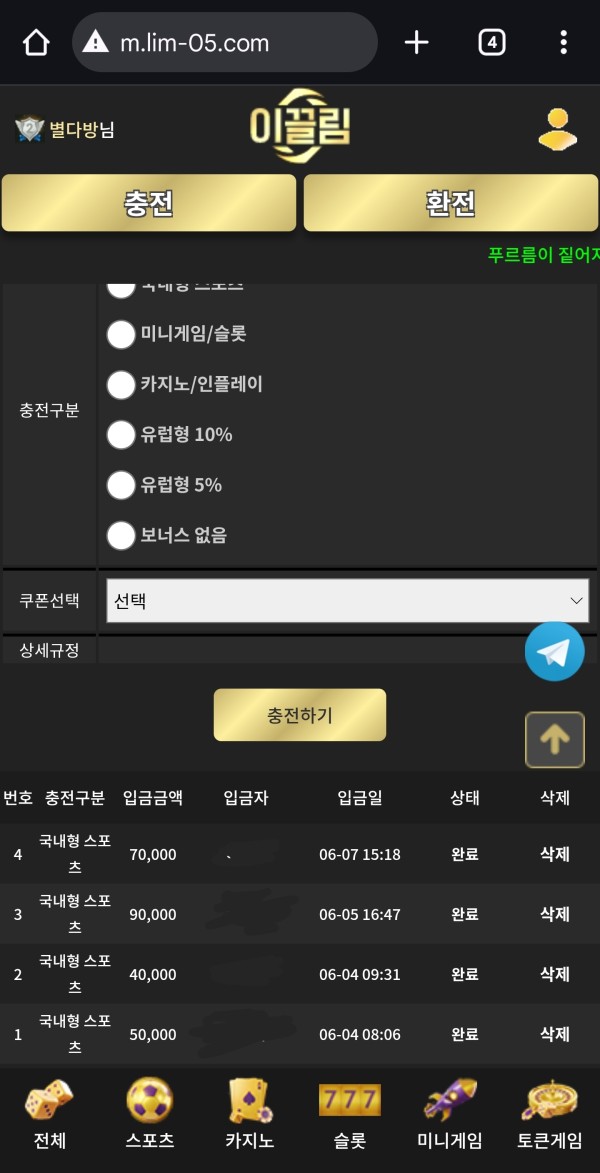600x1173 pixels.
Task: Open the browser tab switcher
Action: [x=491, y=43]
